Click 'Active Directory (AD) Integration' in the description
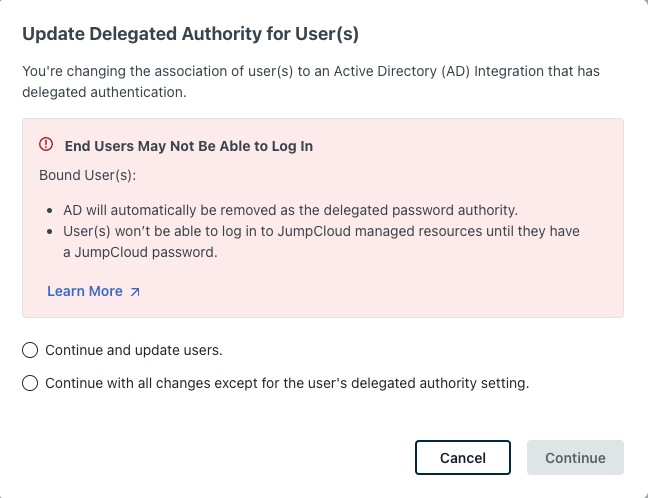648x498 pixels. coord(430,72)
